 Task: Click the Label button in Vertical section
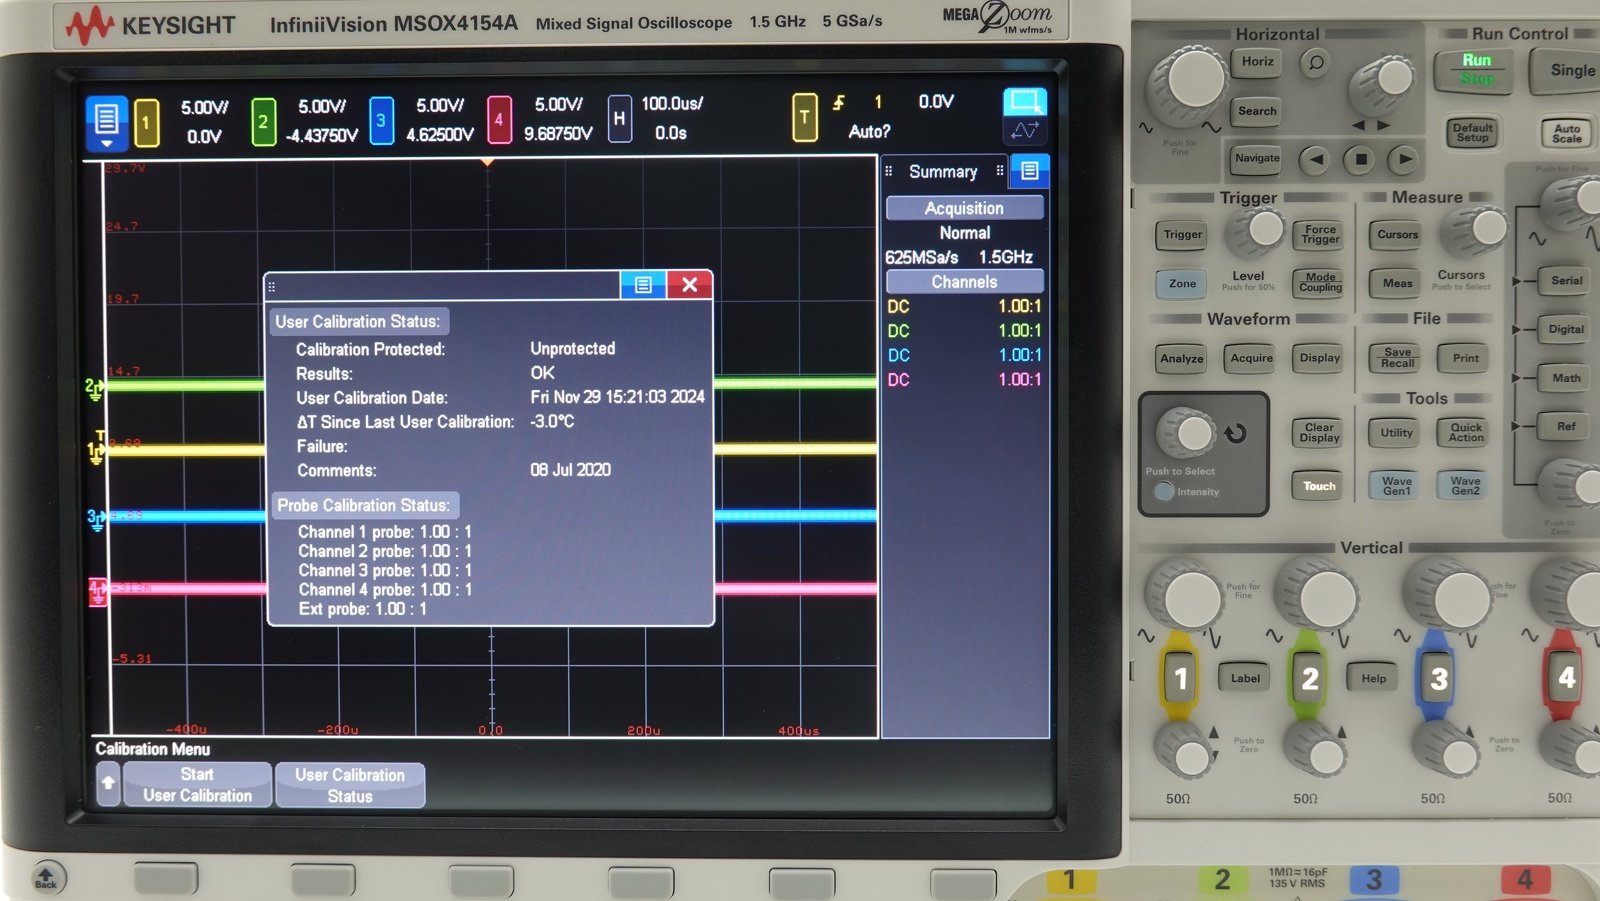(x=1245, y=678)
